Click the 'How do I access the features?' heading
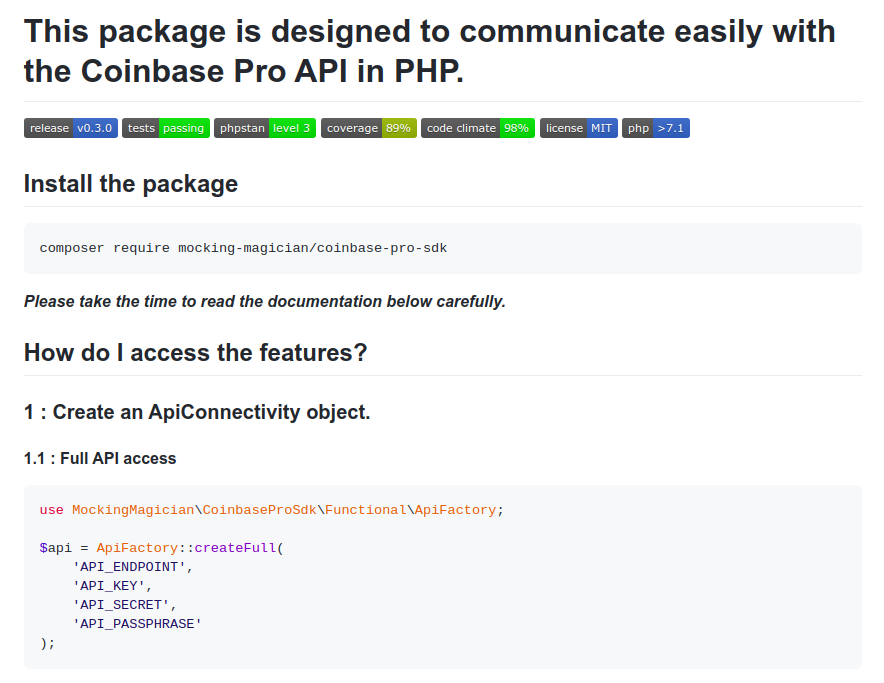884x683 pixels. (x=194, y=352)
